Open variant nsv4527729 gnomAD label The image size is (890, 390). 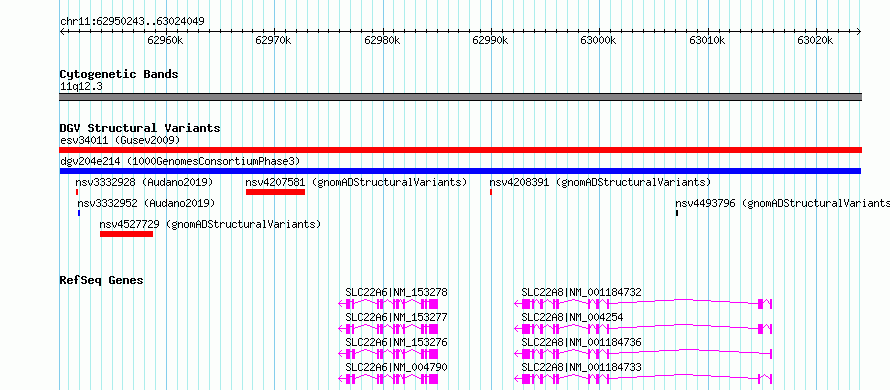click(x=210, y=224)
